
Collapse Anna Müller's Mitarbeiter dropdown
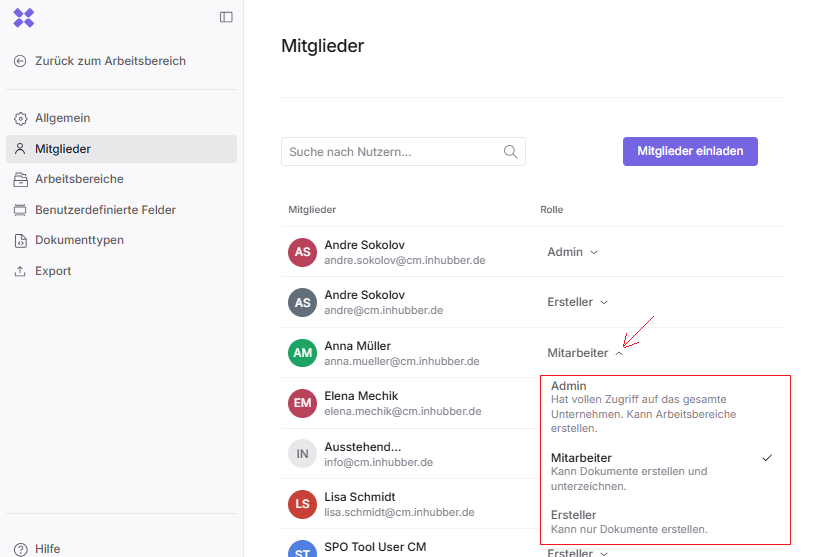[585, 353]
